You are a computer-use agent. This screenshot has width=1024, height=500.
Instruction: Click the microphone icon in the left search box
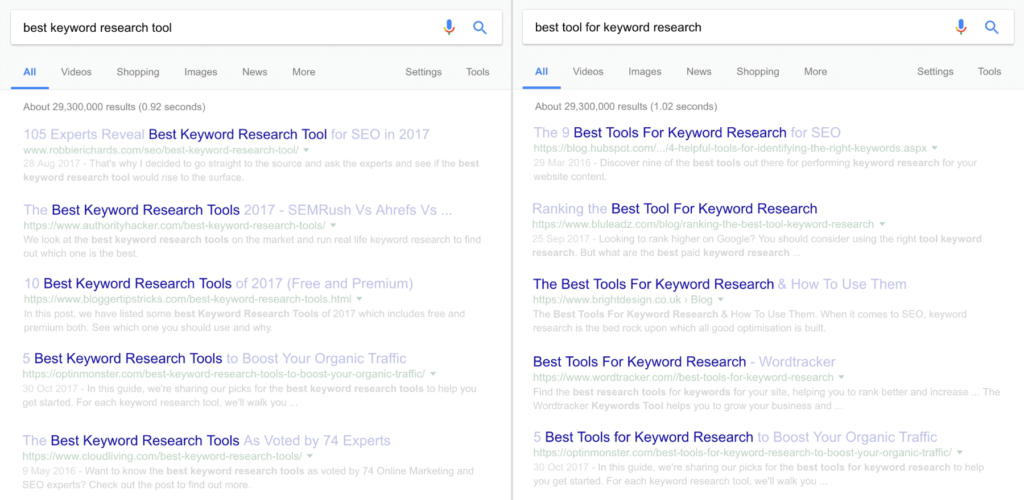coord(449,28)
